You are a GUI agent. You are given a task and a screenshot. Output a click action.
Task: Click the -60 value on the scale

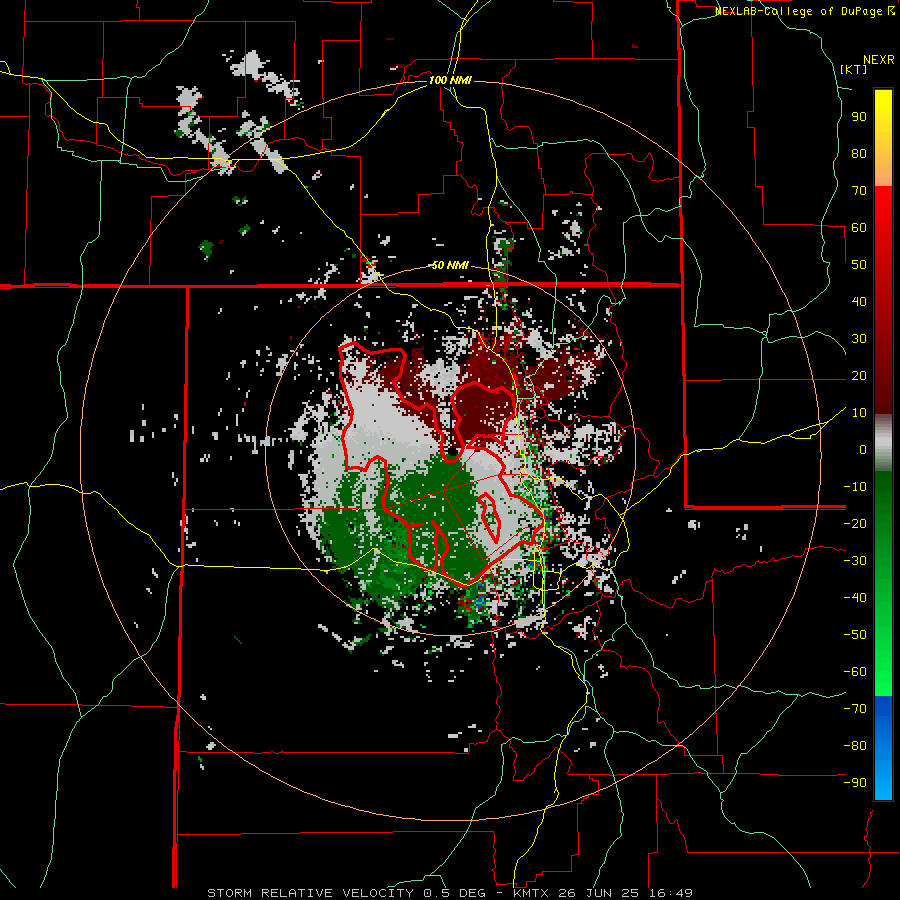click(855, 672)
